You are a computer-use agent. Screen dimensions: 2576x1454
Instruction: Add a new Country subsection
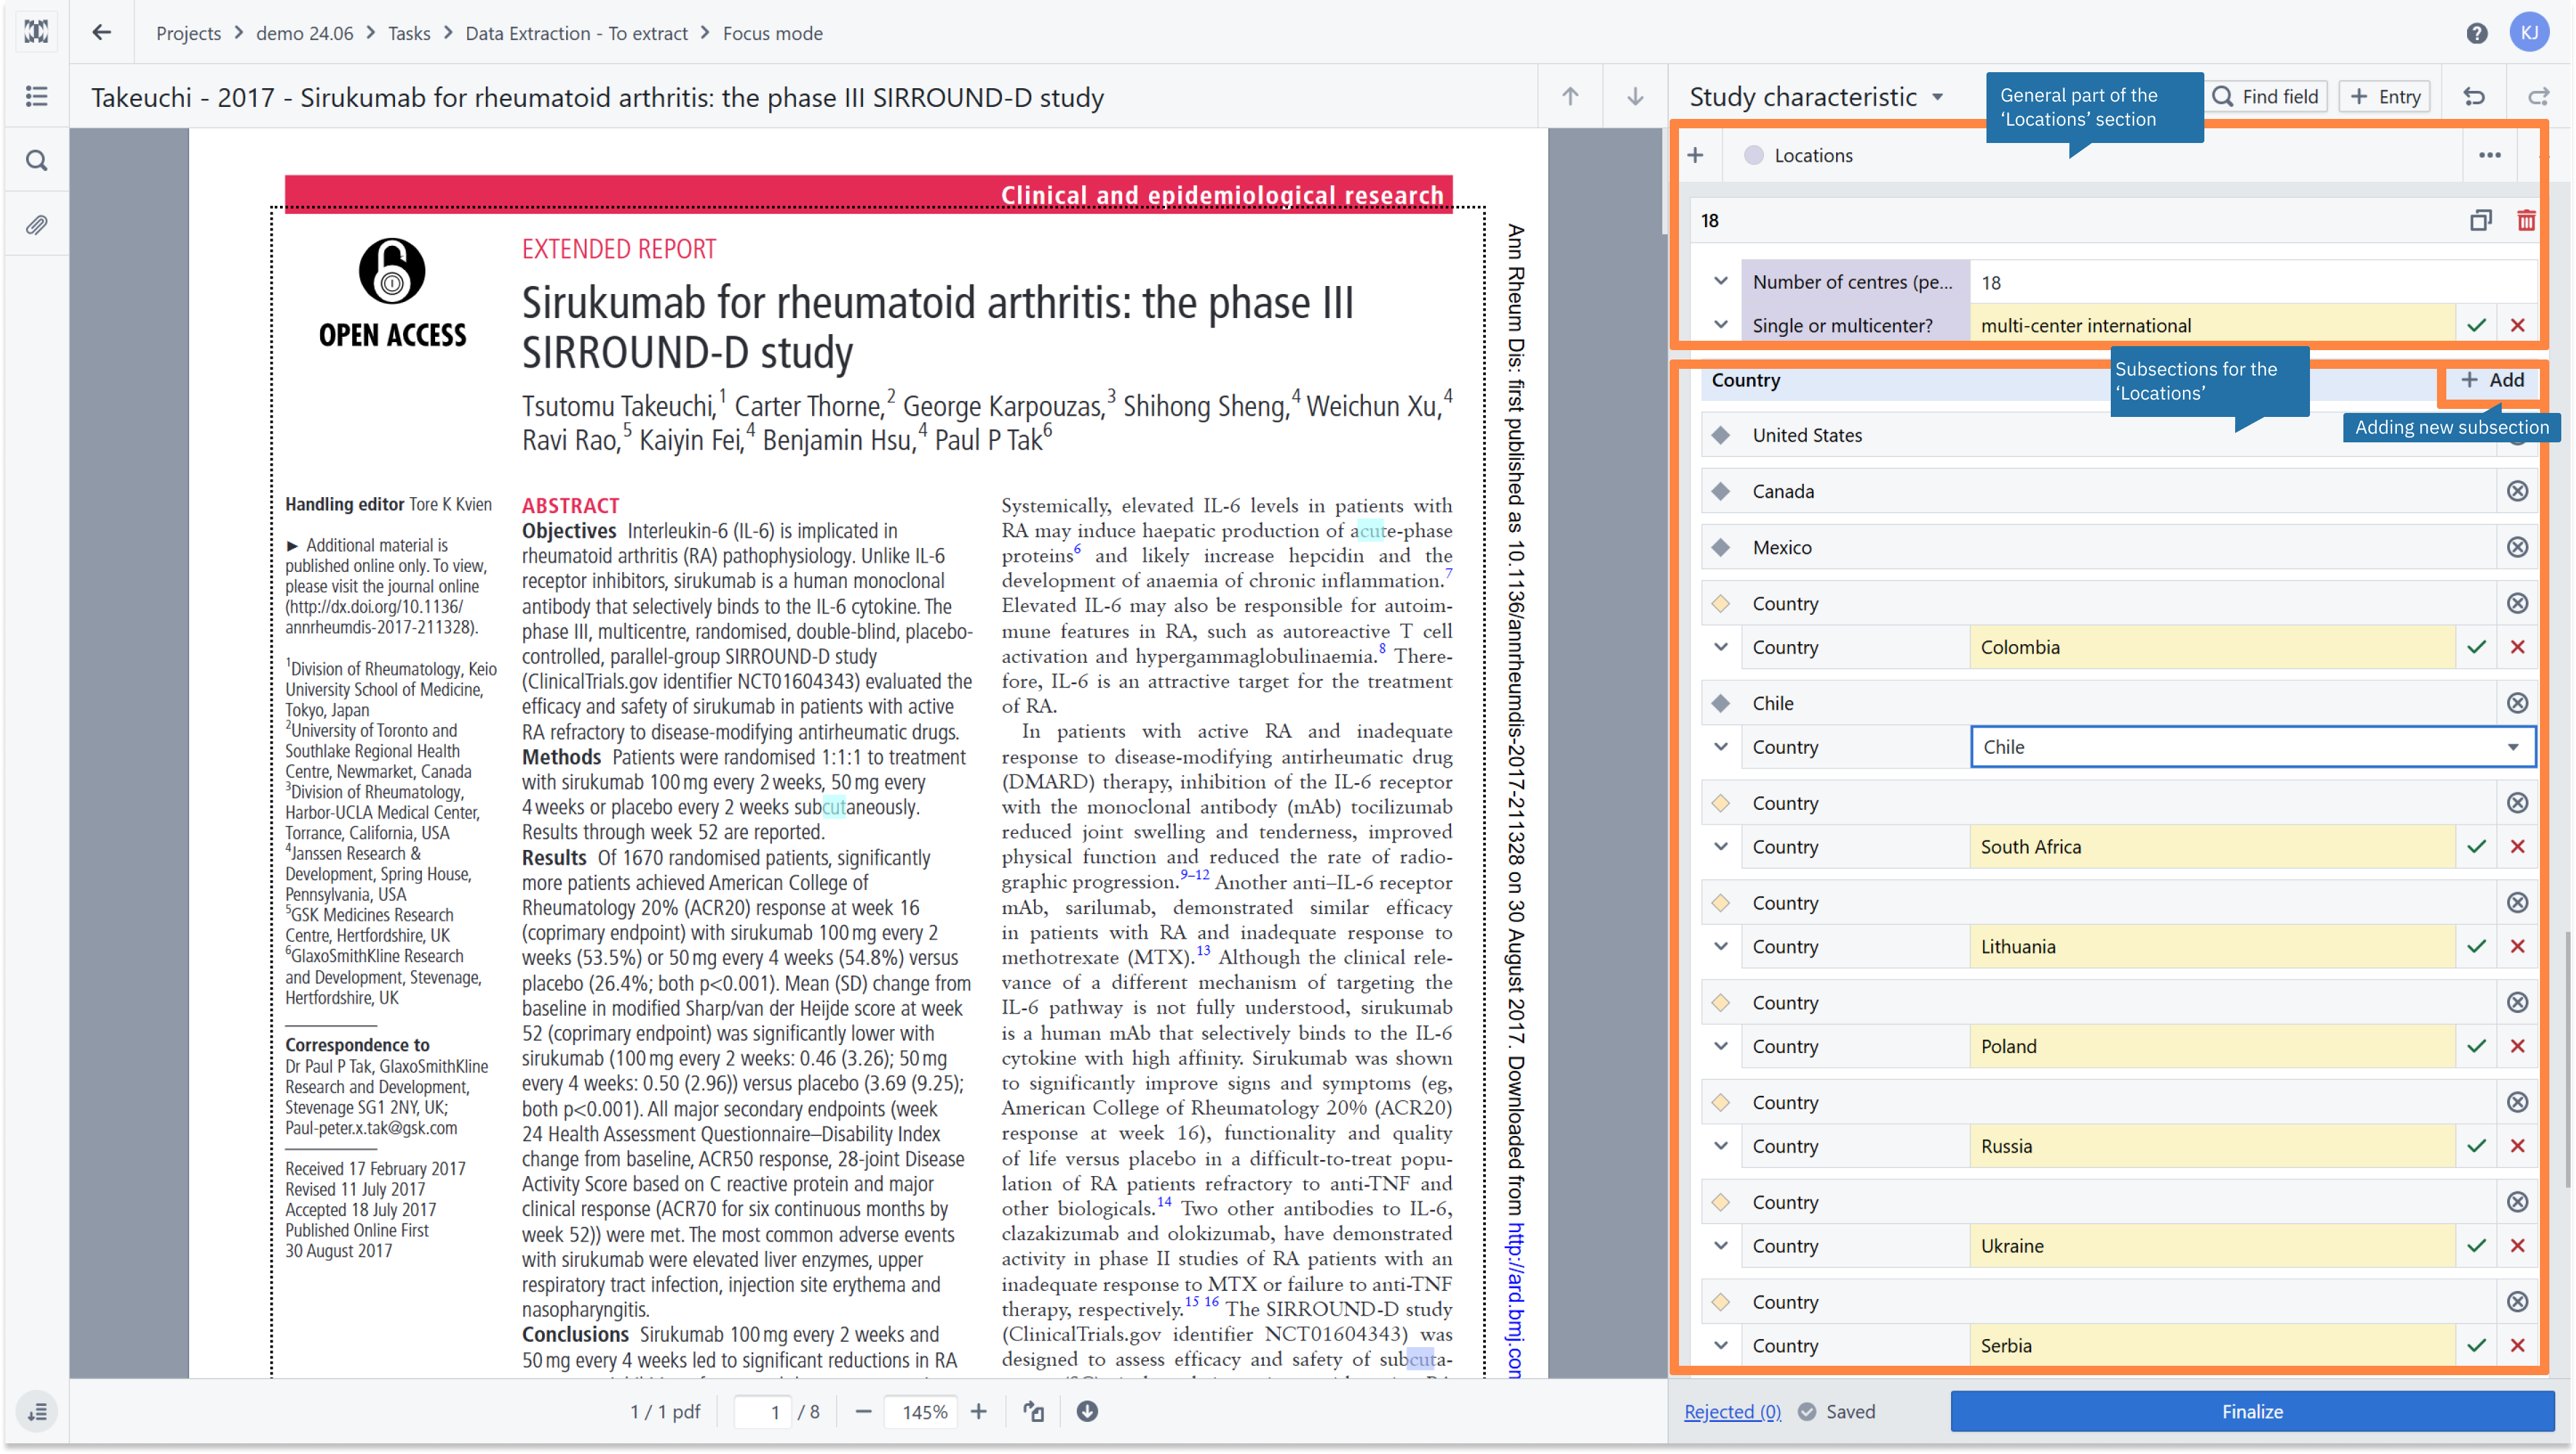2491,380
